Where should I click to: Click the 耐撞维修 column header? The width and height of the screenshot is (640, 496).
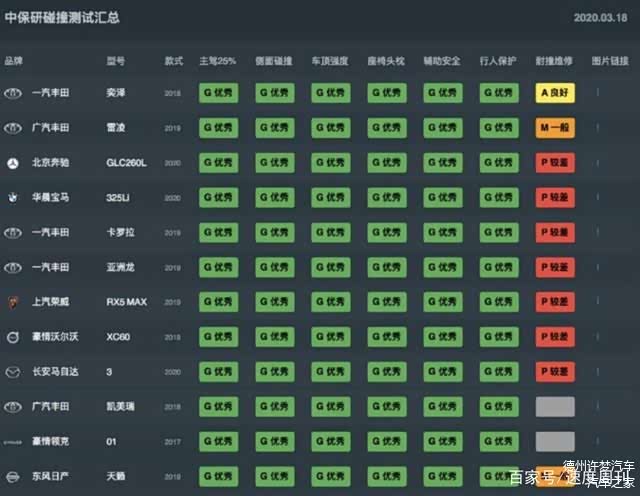pos(554,61)
